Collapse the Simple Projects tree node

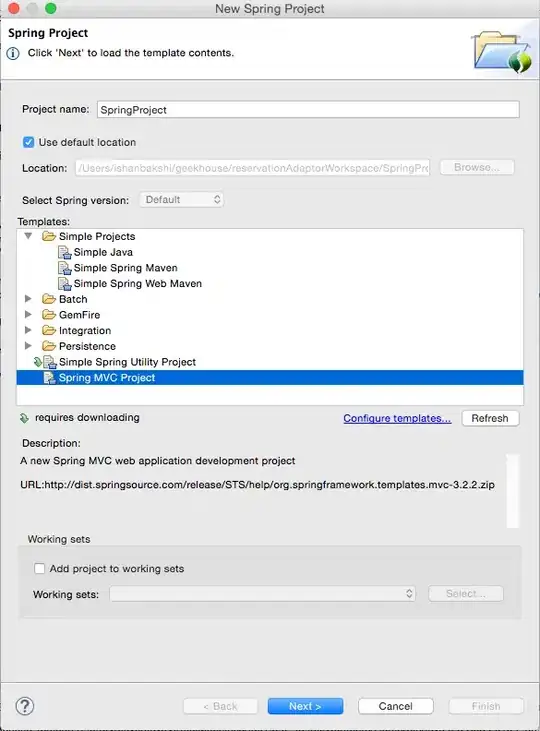pos(28,236)
